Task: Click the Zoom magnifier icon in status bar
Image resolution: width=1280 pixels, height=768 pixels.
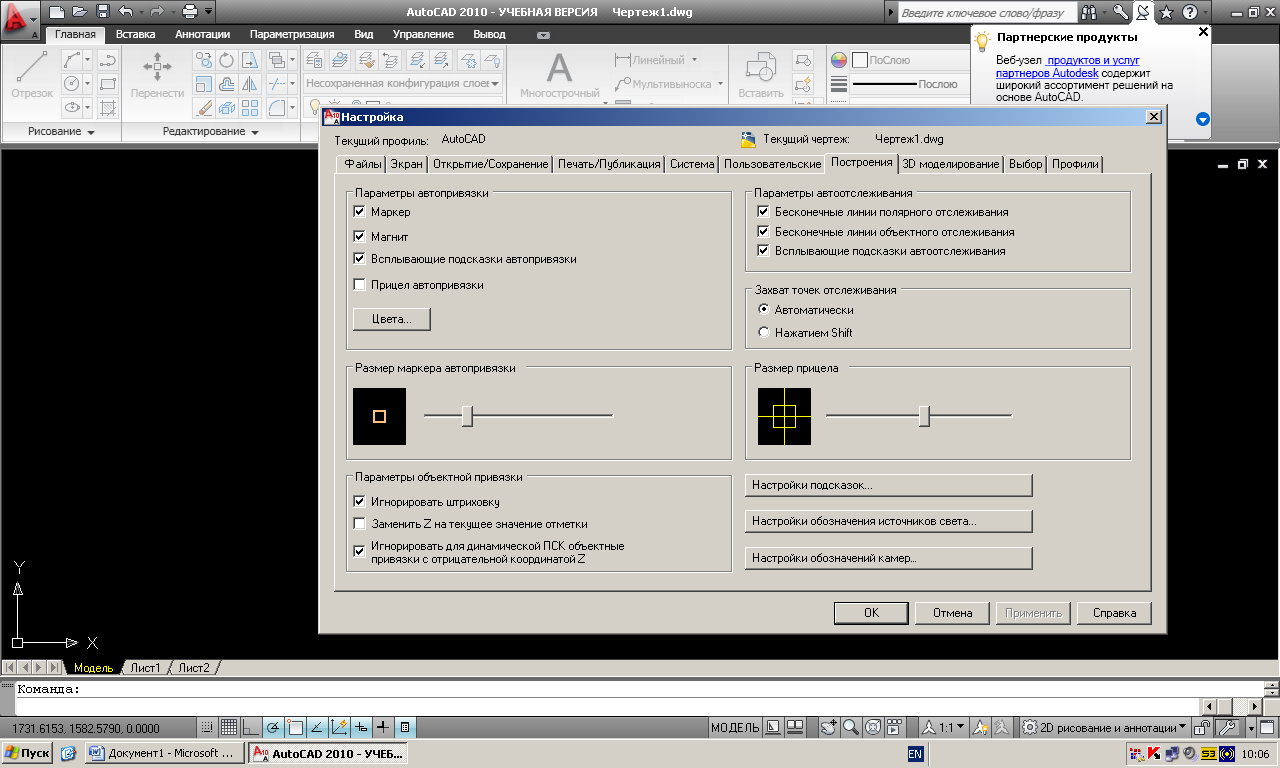Action: [x=850, y=727]
